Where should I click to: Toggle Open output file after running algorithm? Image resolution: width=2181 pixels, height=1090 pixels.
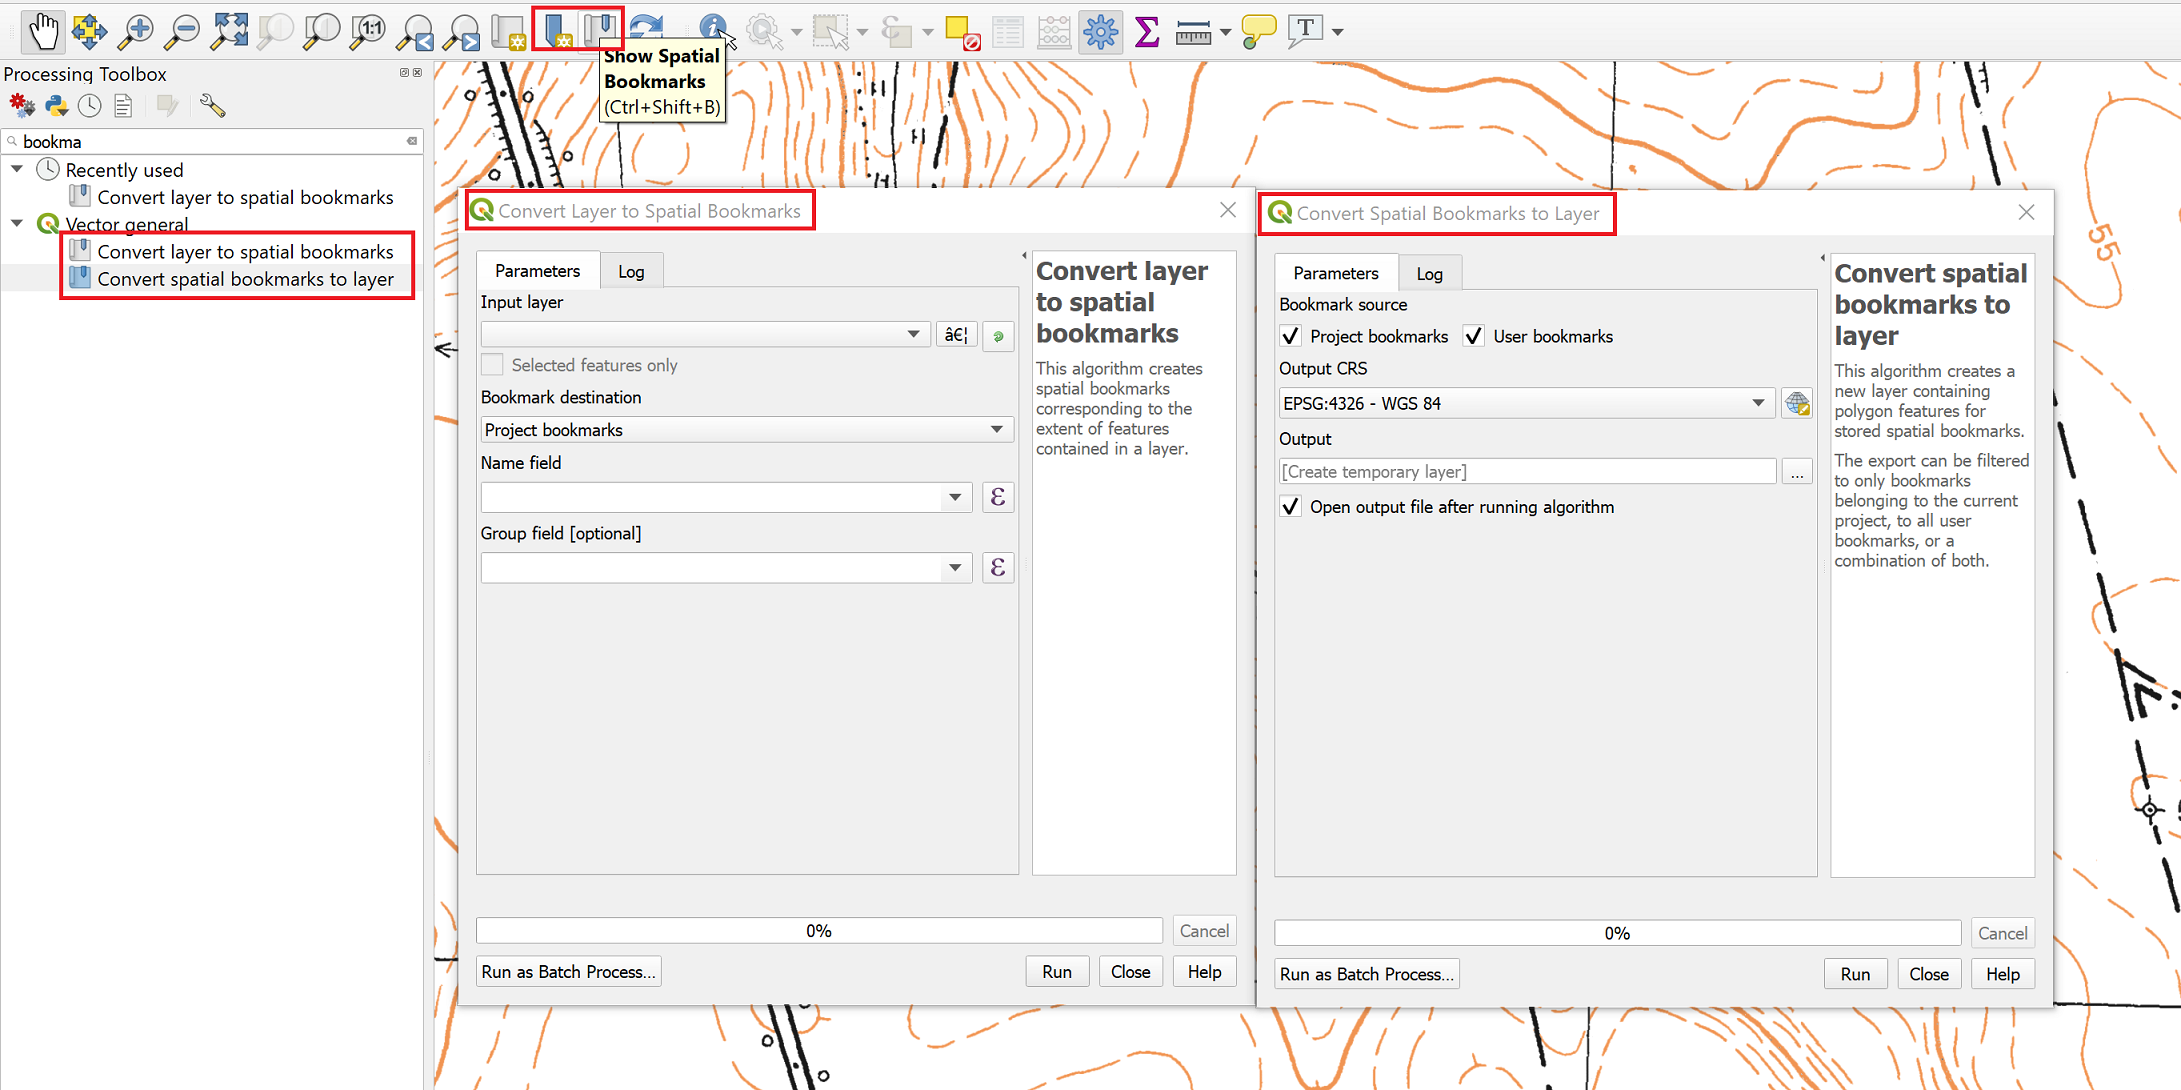click(1291, 507)
